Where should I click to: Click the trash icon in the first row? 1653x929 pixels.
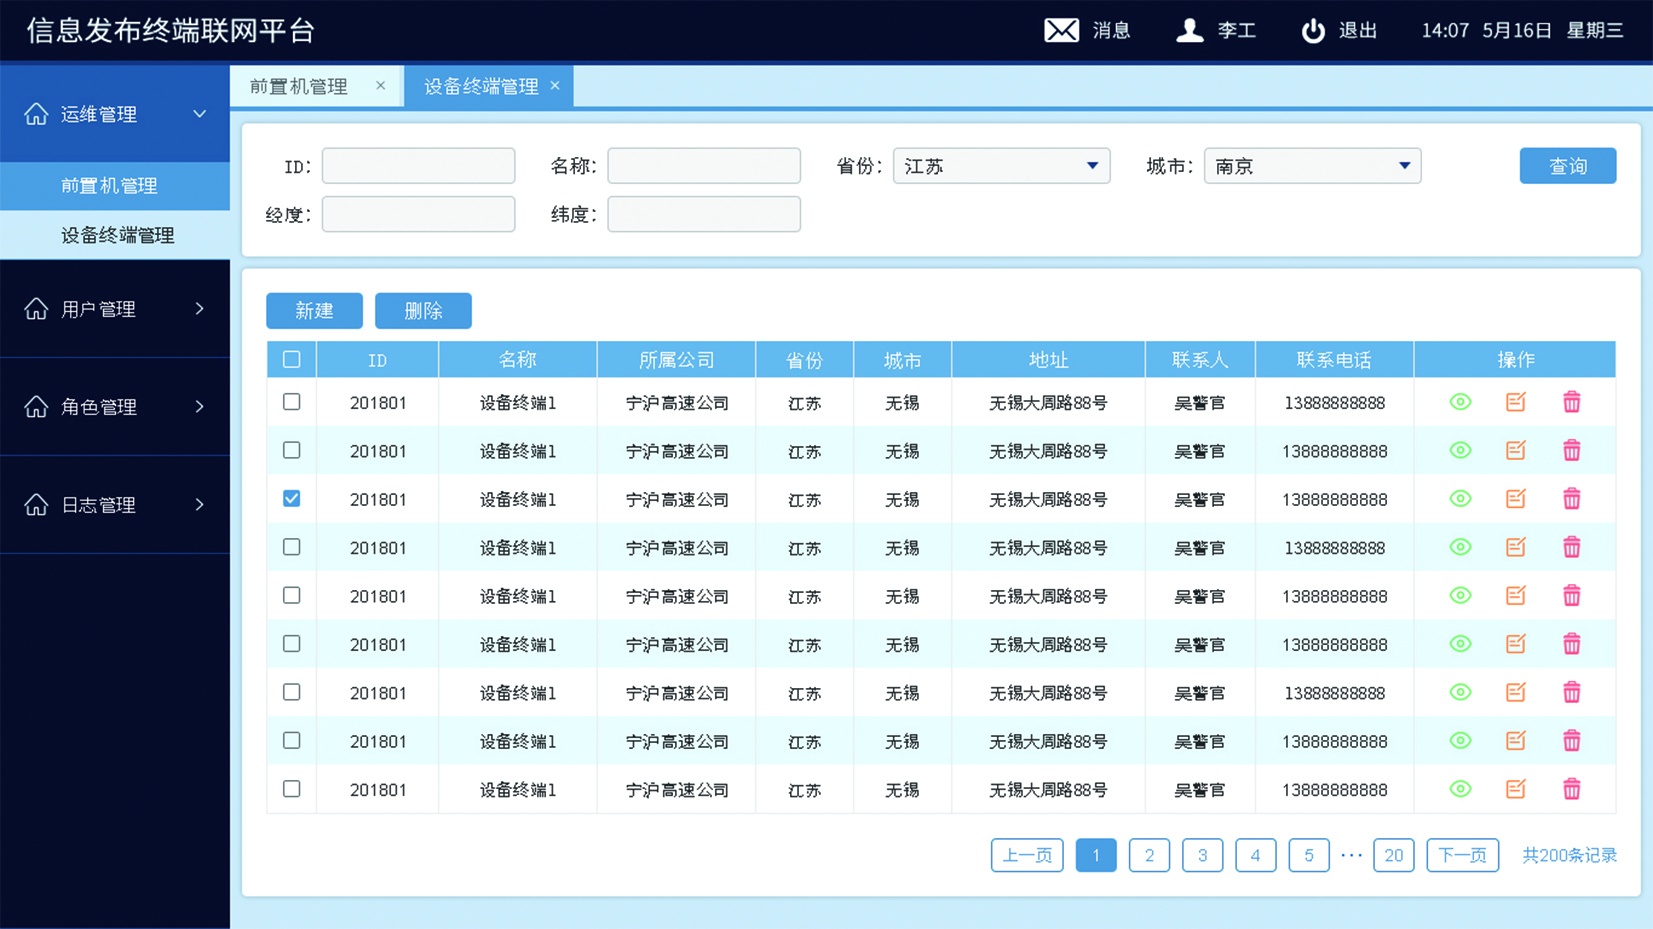pos(1571,402)
